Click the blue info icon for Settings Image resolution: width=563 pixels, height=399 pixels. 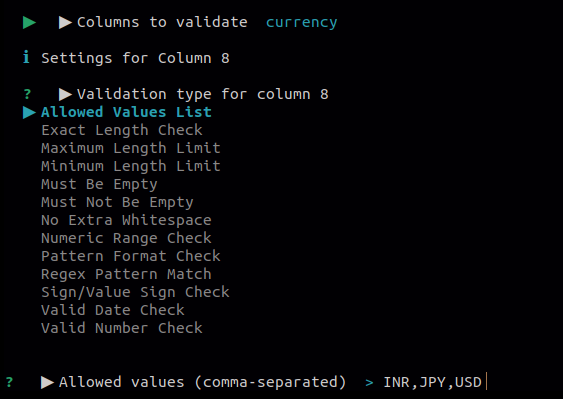tap(26, 57)
